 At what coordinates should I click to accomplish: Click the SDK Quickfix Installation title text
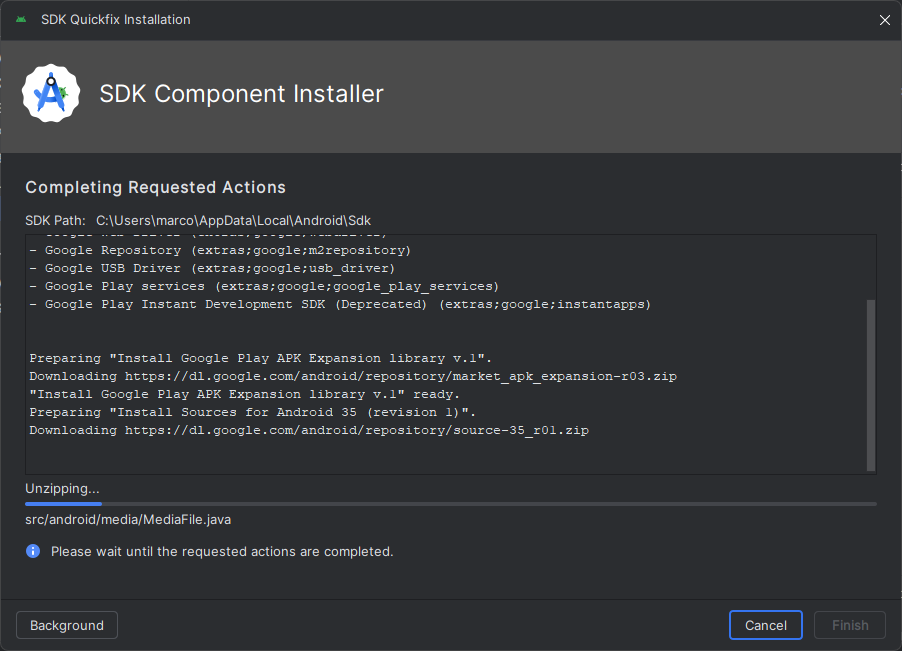pos(115,19)
